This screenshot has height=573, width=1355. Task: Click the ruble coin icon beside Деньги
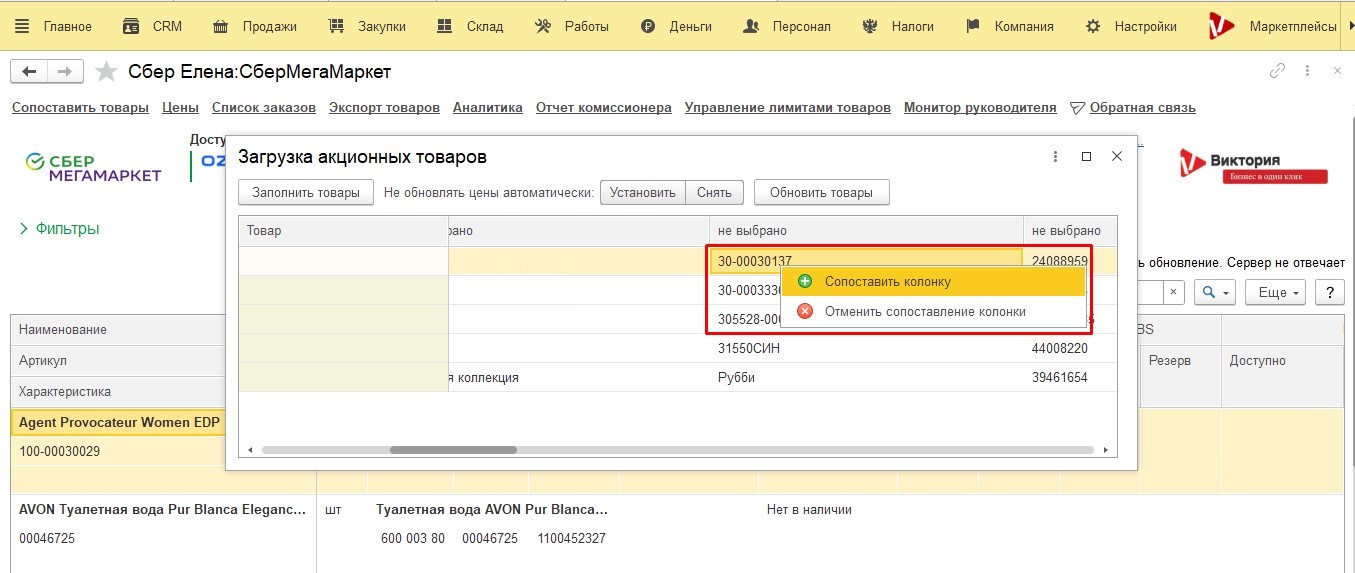[x=648, y=27]
